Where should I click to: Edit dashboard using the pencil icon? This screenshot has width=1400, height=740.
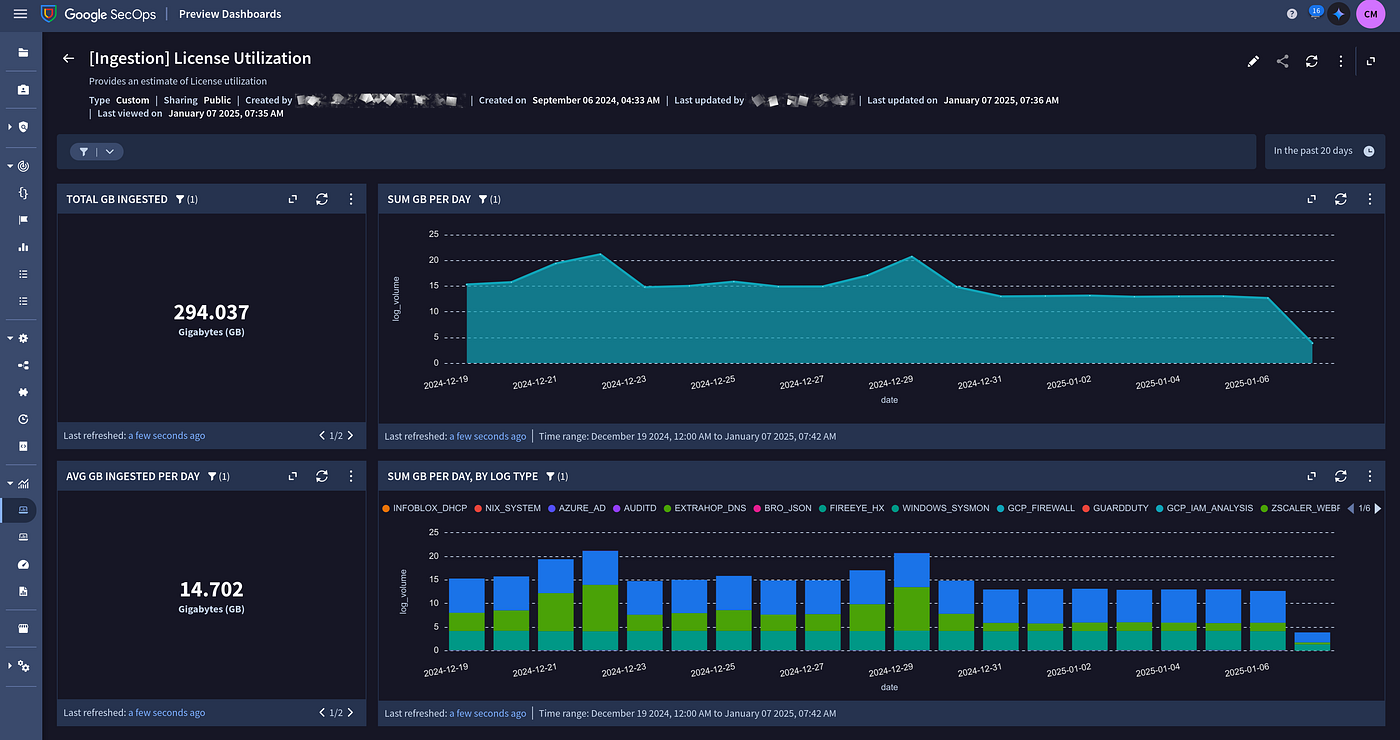pos(1253,62)
